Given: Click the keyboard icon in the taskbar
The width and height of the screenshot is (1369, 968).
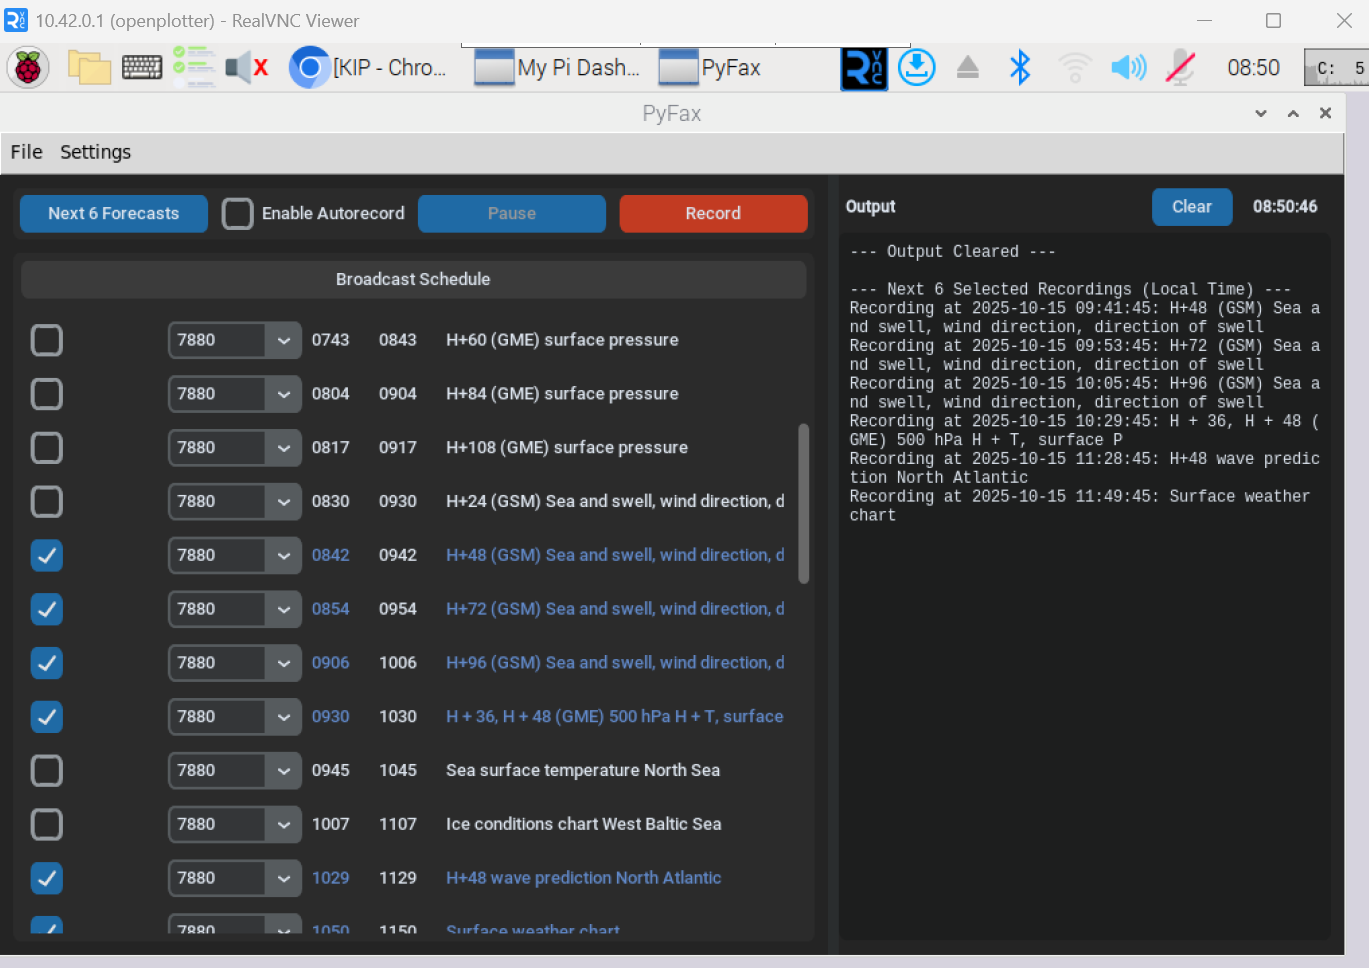Looking at the screenshot, I should pos(142,68).
